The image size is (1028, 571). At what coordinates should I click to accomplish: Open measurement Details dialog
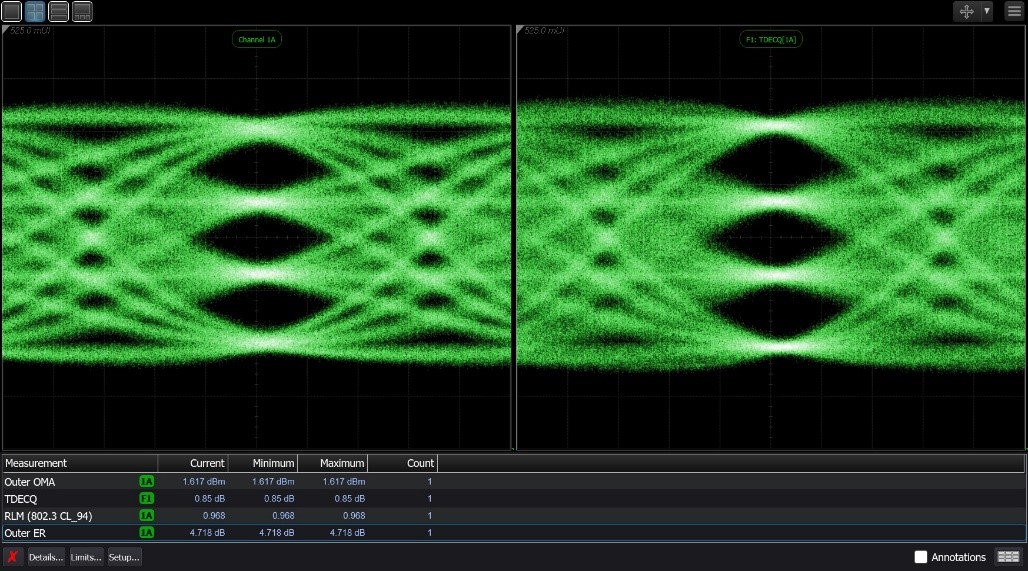[x=46, y=557]
